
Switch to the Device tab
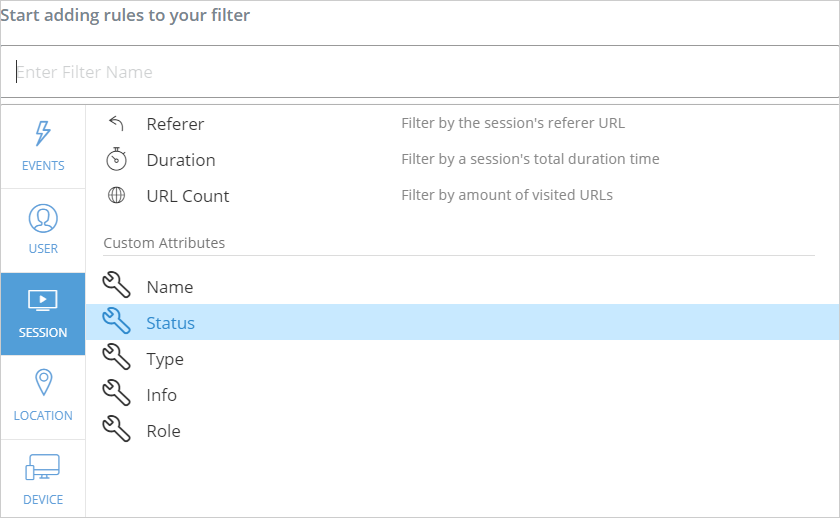click(43, 479)
